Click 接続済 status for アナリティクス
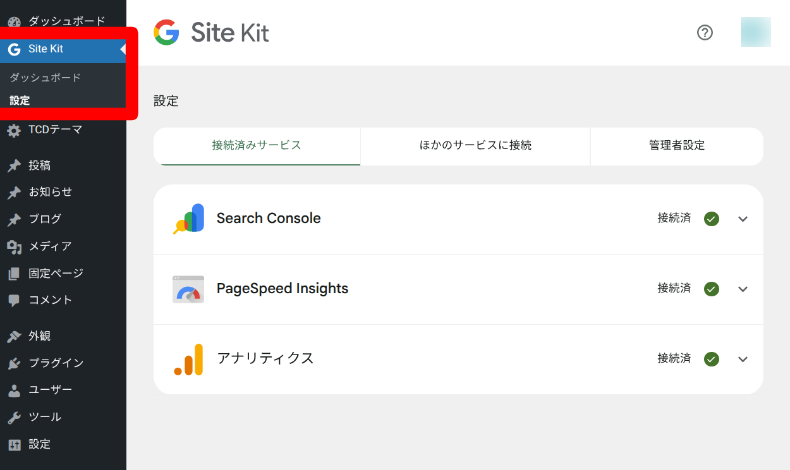 (674, 358)
